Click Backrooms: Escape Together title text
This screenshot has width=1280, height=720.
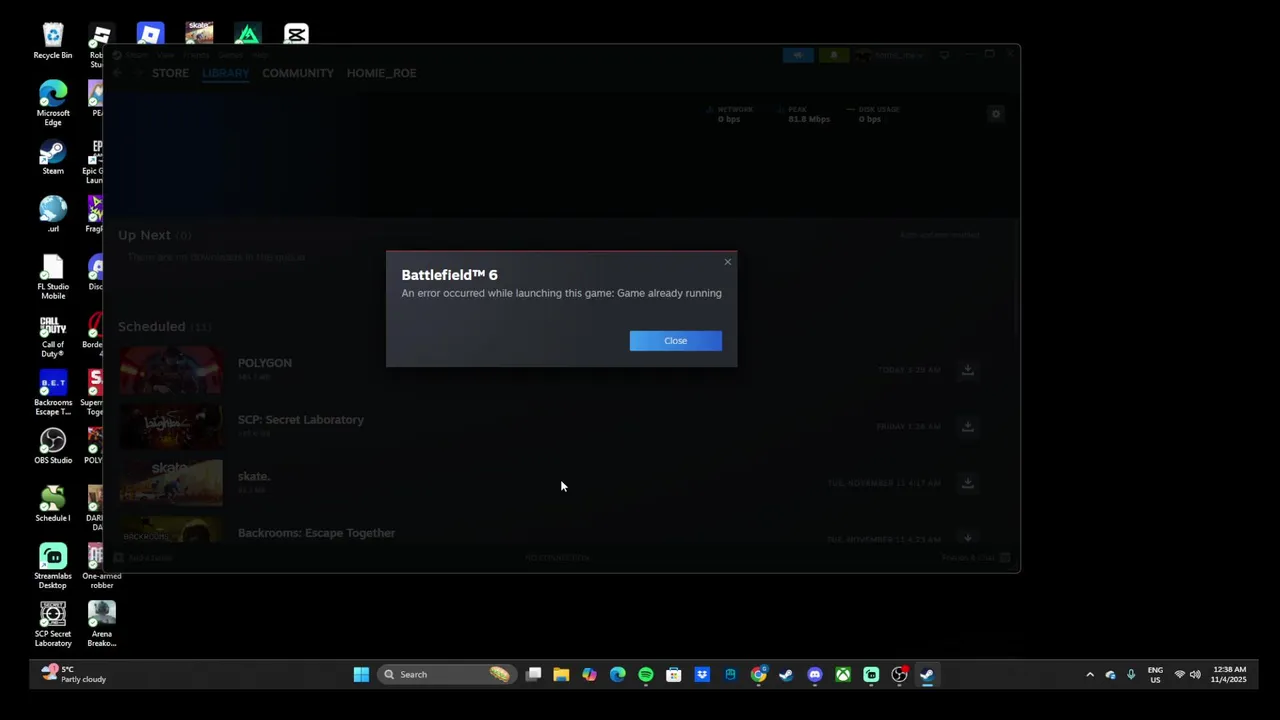pyautogui.click(x=317, y=533)
